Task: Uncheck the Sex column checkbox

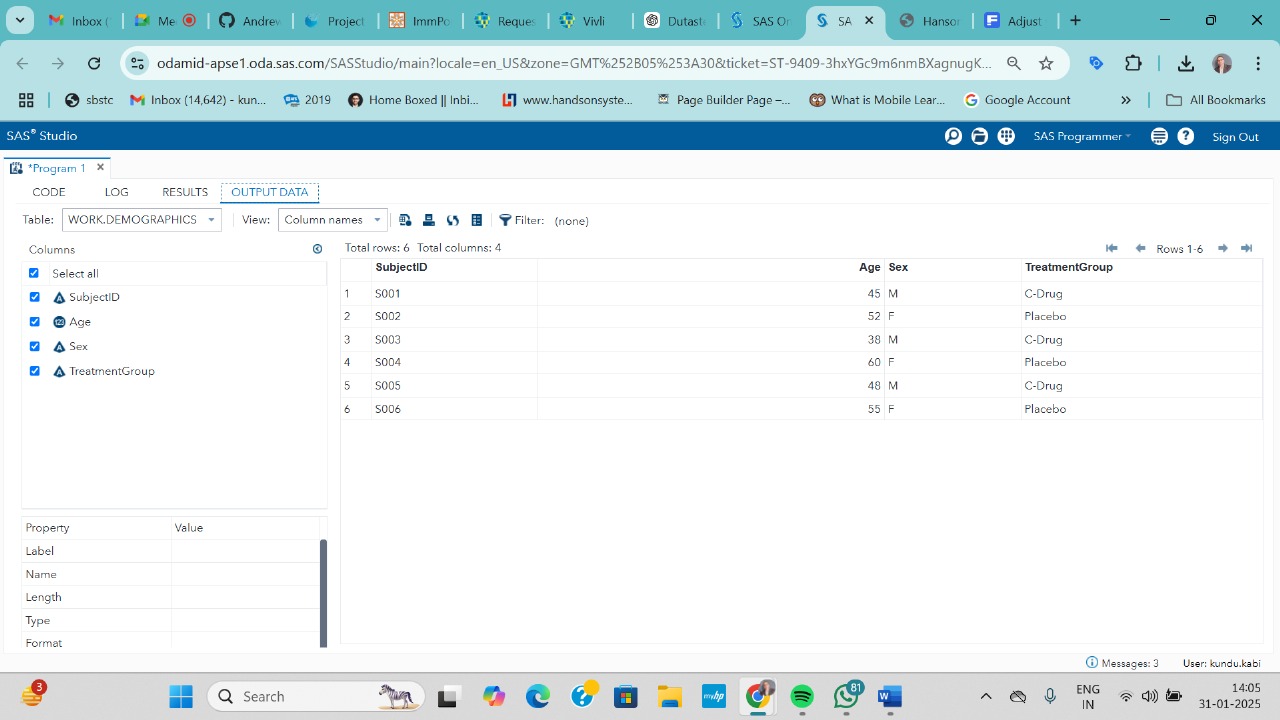Action: 34,346
